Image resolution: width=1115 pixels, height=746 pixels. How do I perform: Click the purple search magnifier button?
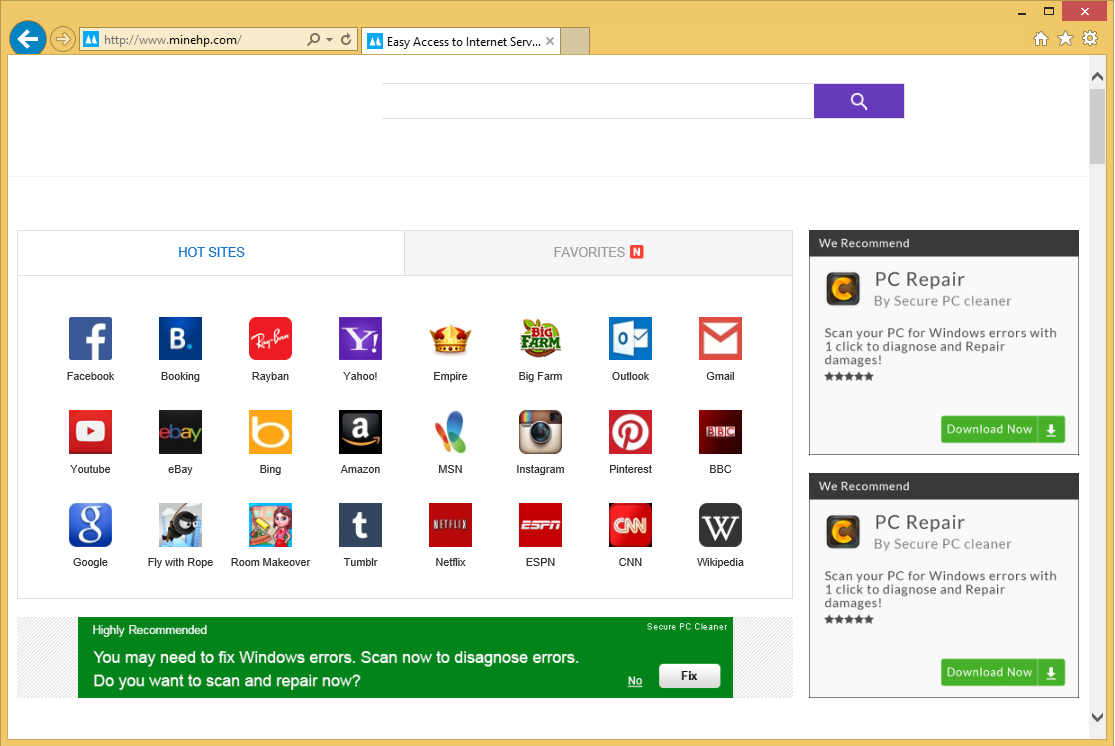click(x=858, y=101)
